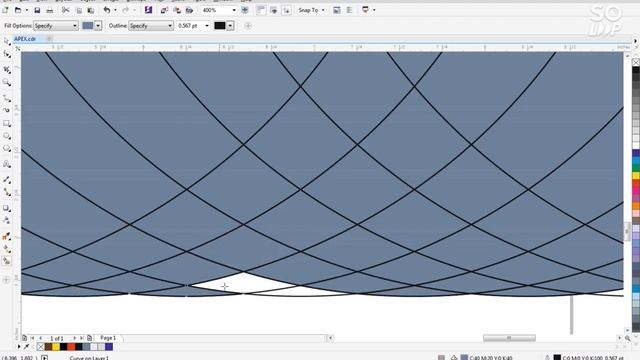Viewport: 640px width, 360px height.
Task: Toggle Show guidelines icon
Action: click(x=287, y=10)
